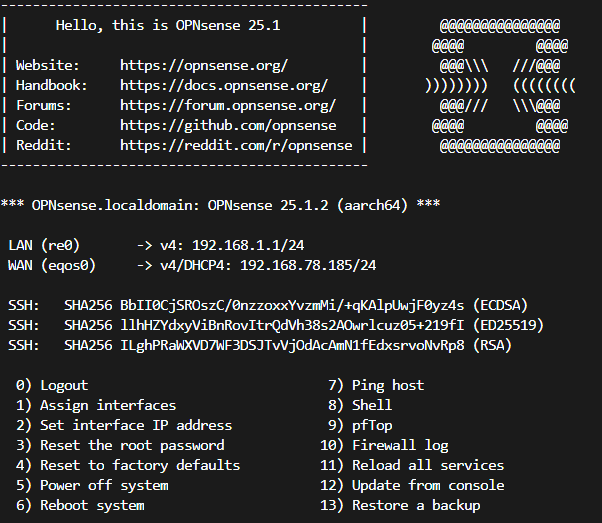Click the WAN address 192.168.78.185/24
602x523 pixels.
308,265
